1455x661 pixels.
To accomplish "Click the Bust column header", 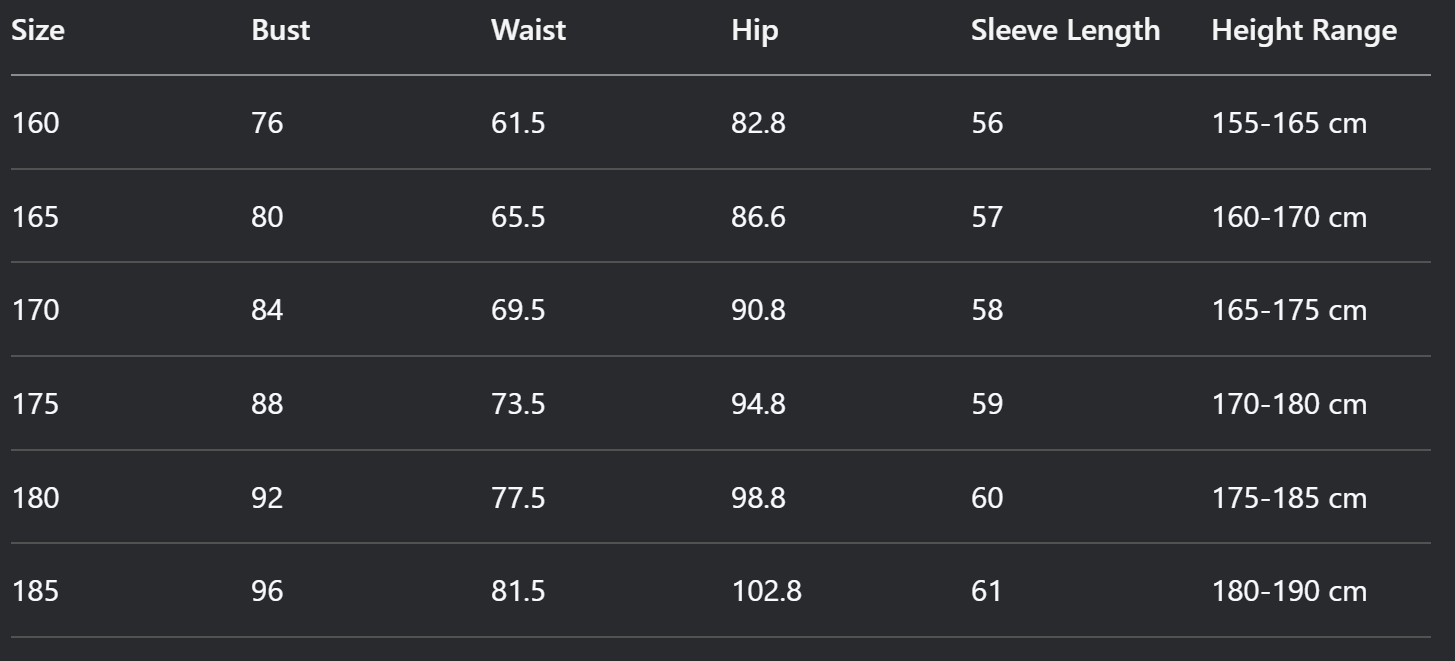I will pos(281,30).
